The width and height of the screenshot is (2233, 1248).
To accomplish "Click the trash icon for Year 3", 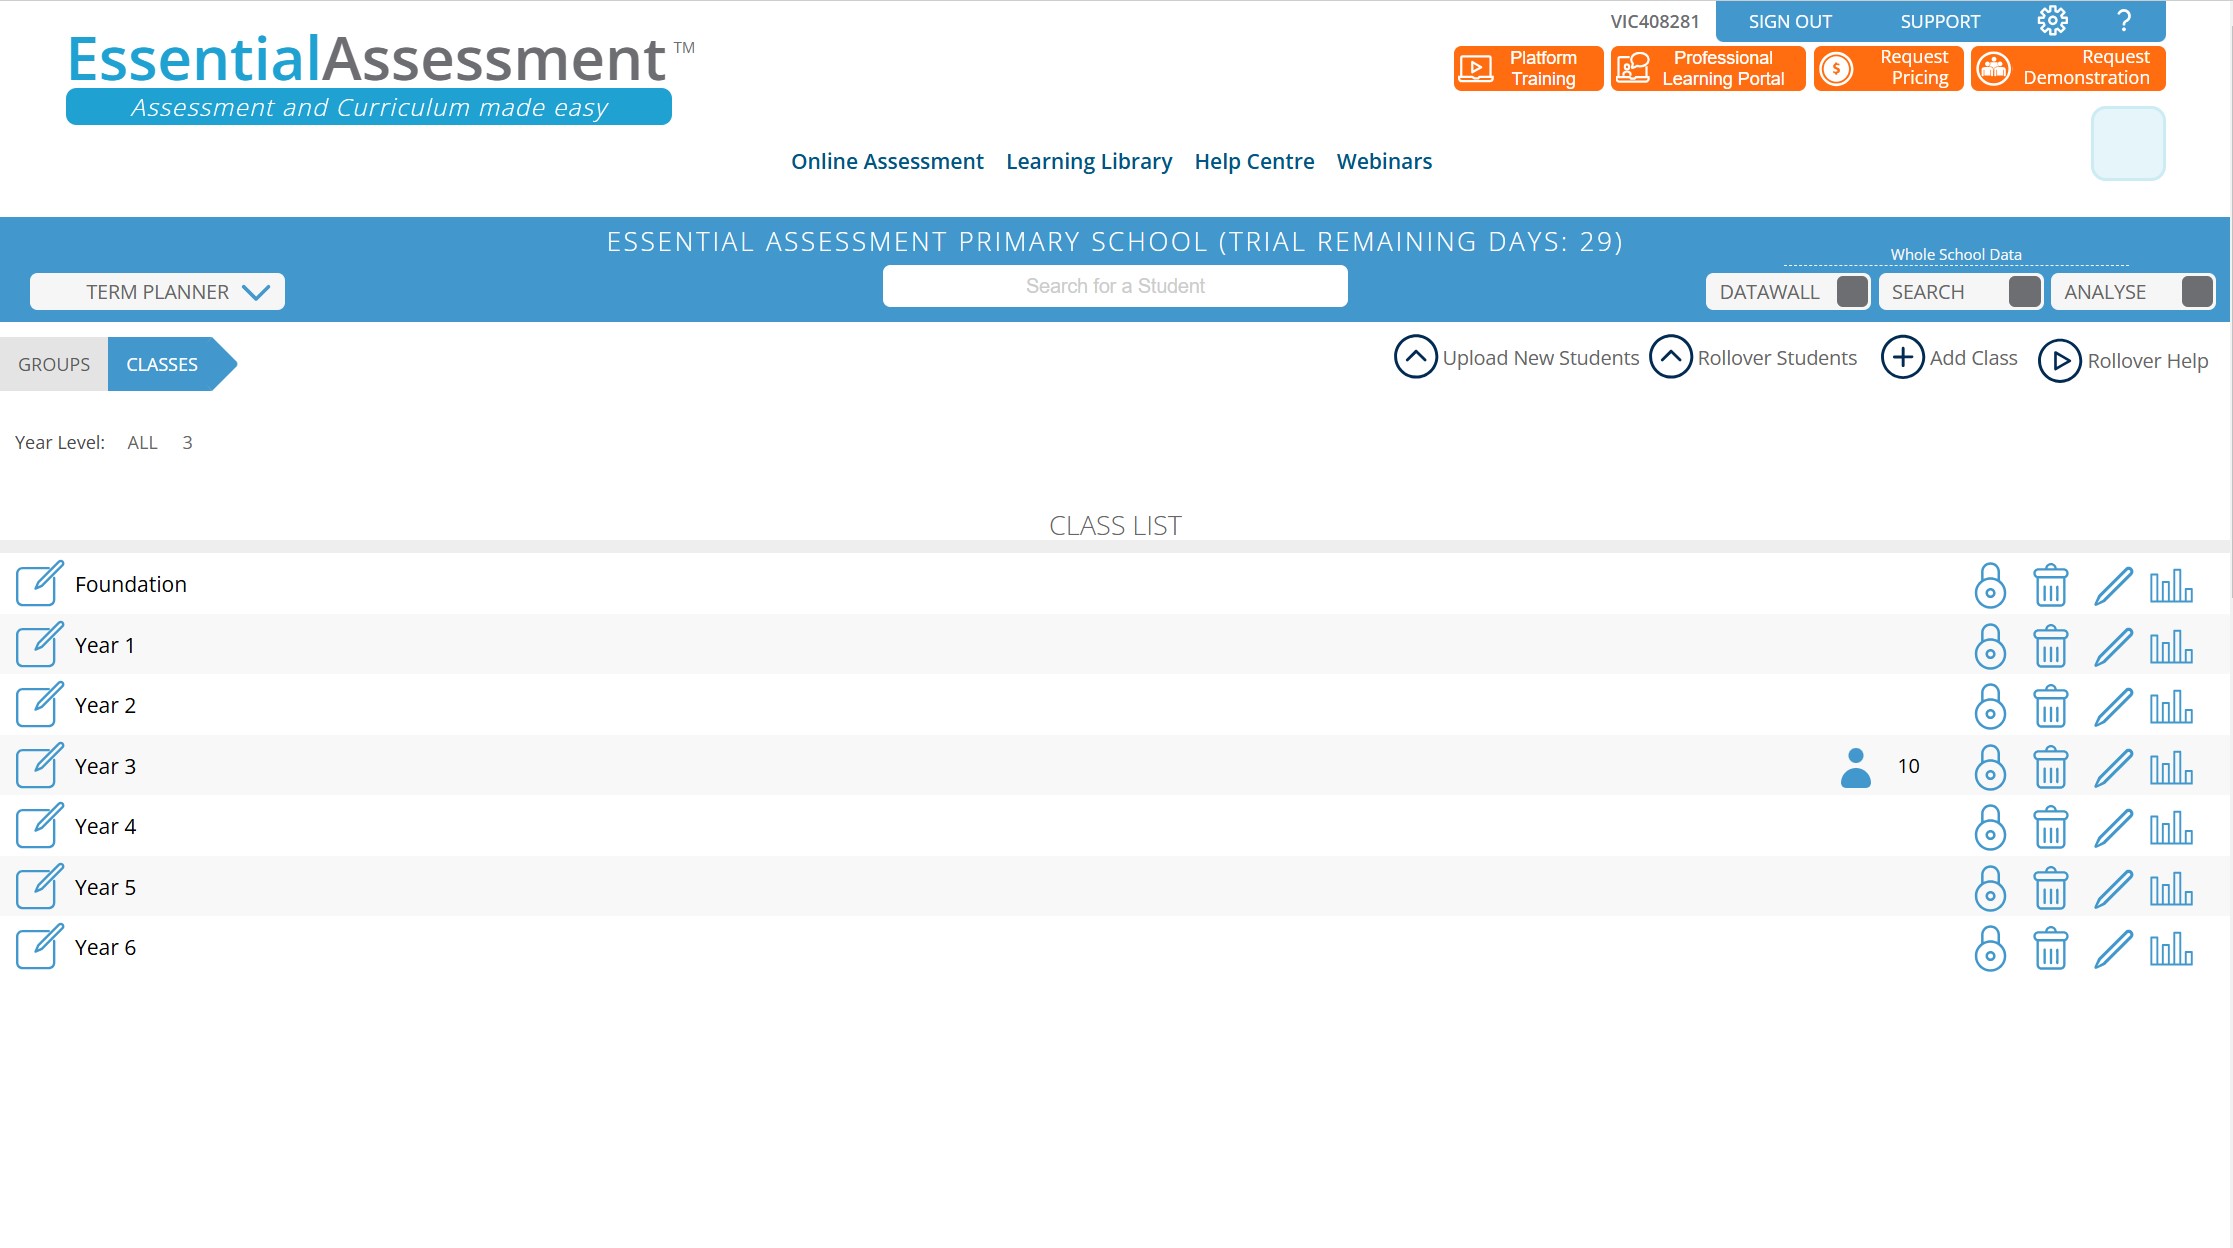I will click(2050, 767).
